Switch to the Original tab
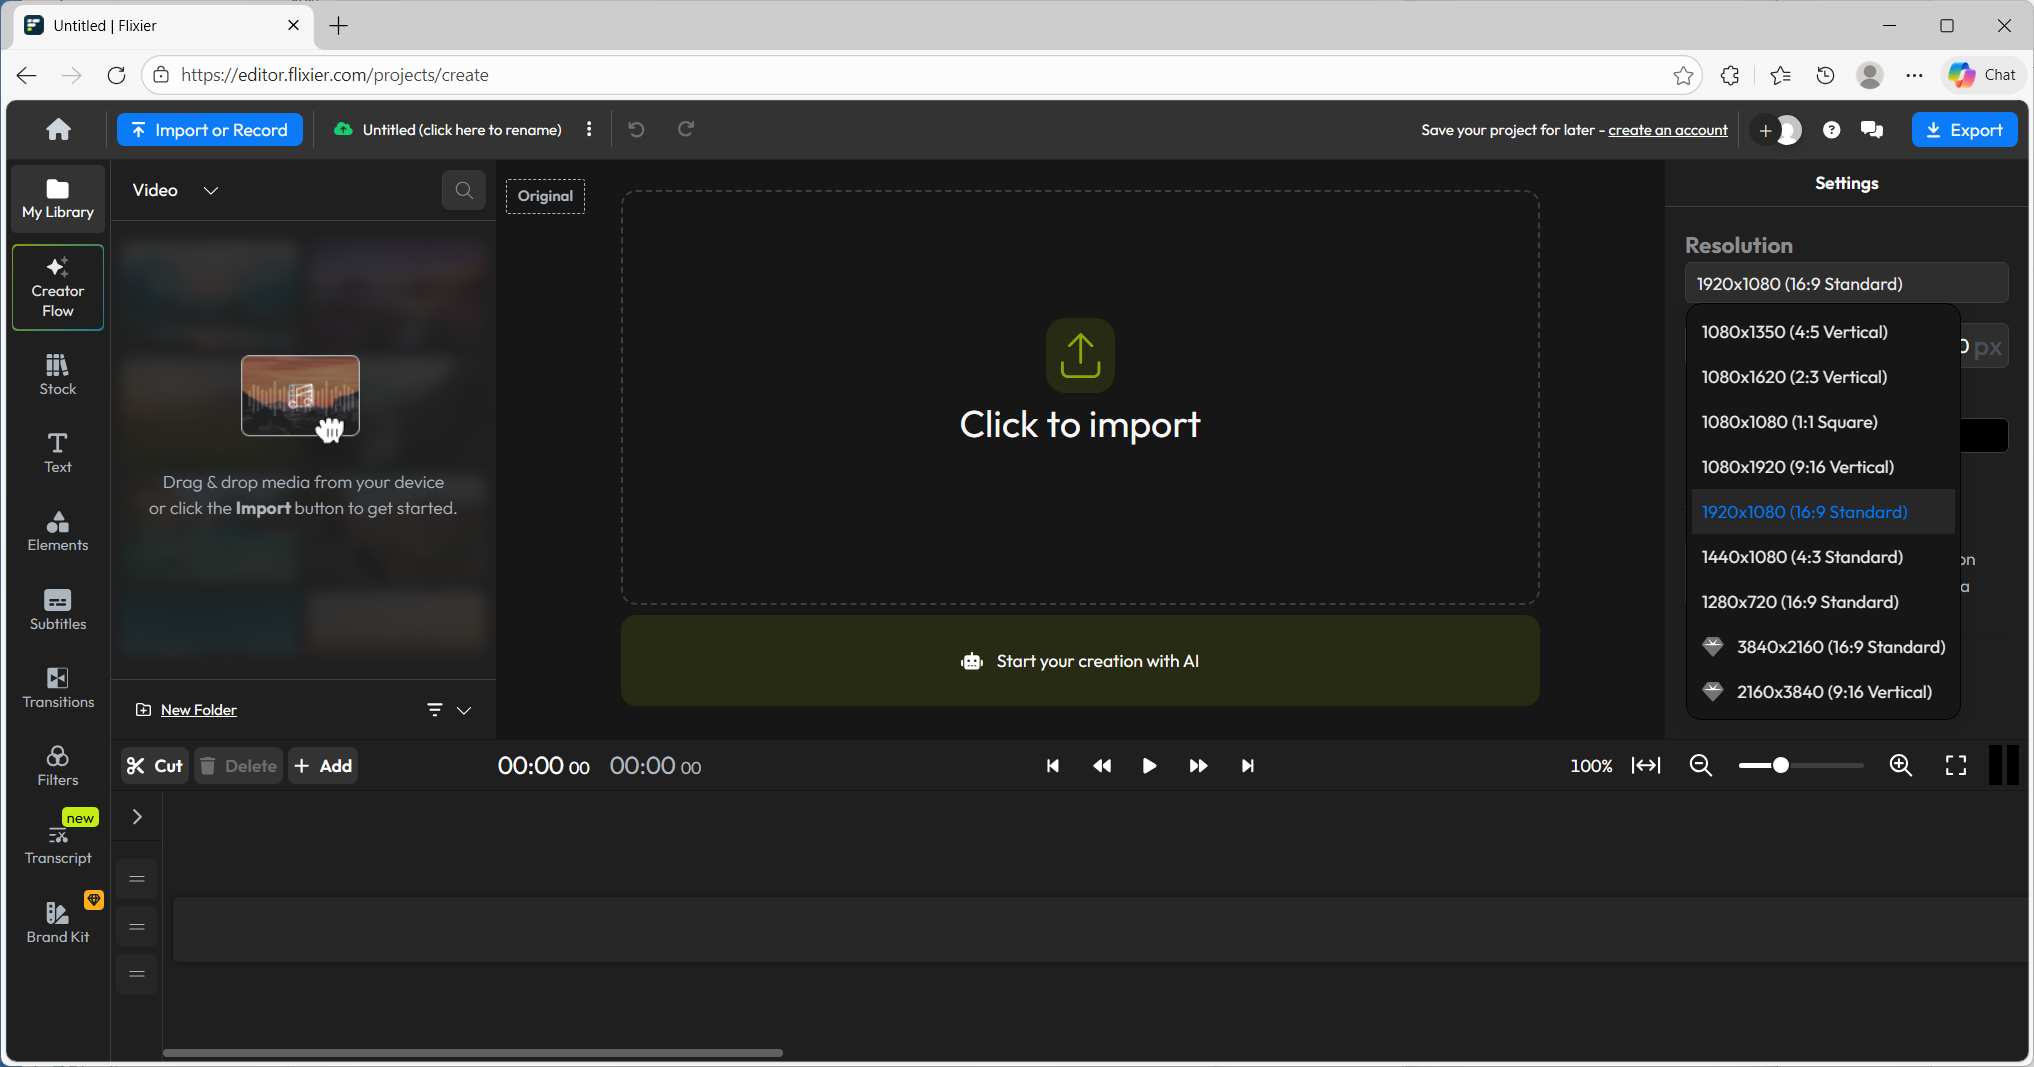 point(545,196)
